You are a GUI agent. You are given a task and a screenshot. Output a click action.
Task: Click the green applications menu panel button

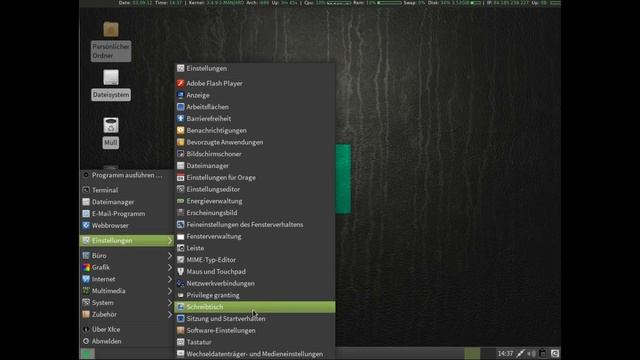[87, 353]
